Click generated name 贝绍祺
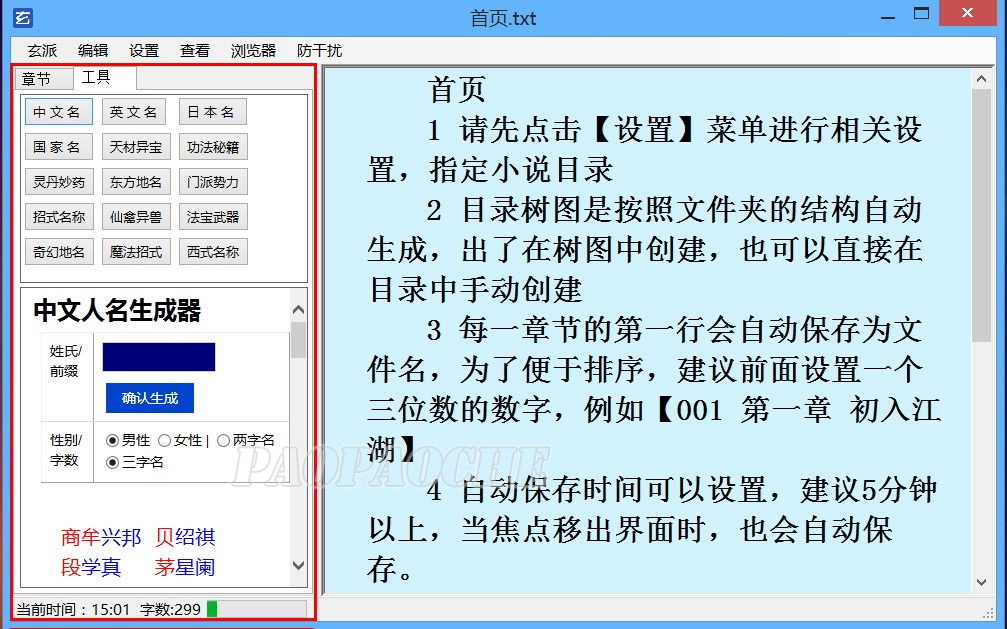The height and width of the screenshot is (629, 1007). [185, 537]
